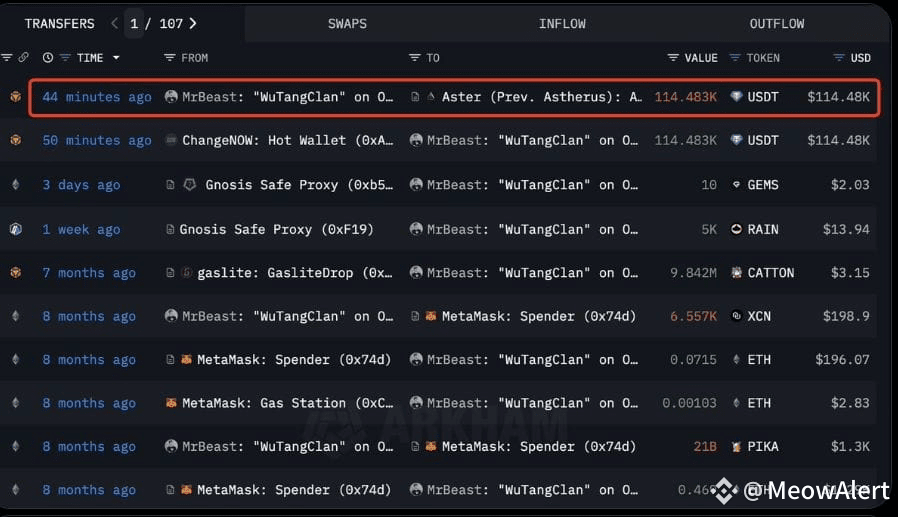This screenshot has width=898, height=517.
Task: Click ETH token icon in 0.0715 row
Action: coord(736,360)
